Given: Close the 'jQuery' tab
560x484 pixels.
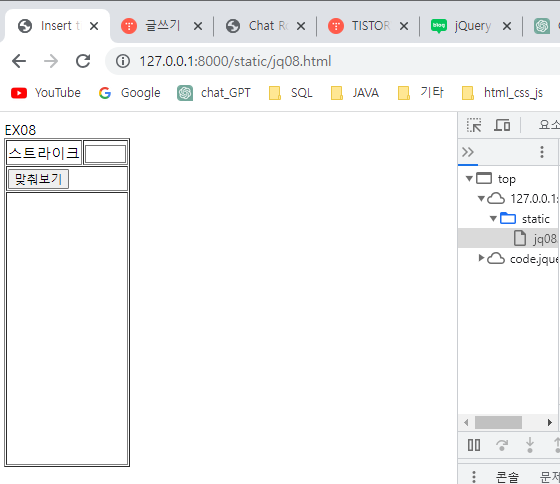Looking at the screenshot, I should (x=507, y=26).
